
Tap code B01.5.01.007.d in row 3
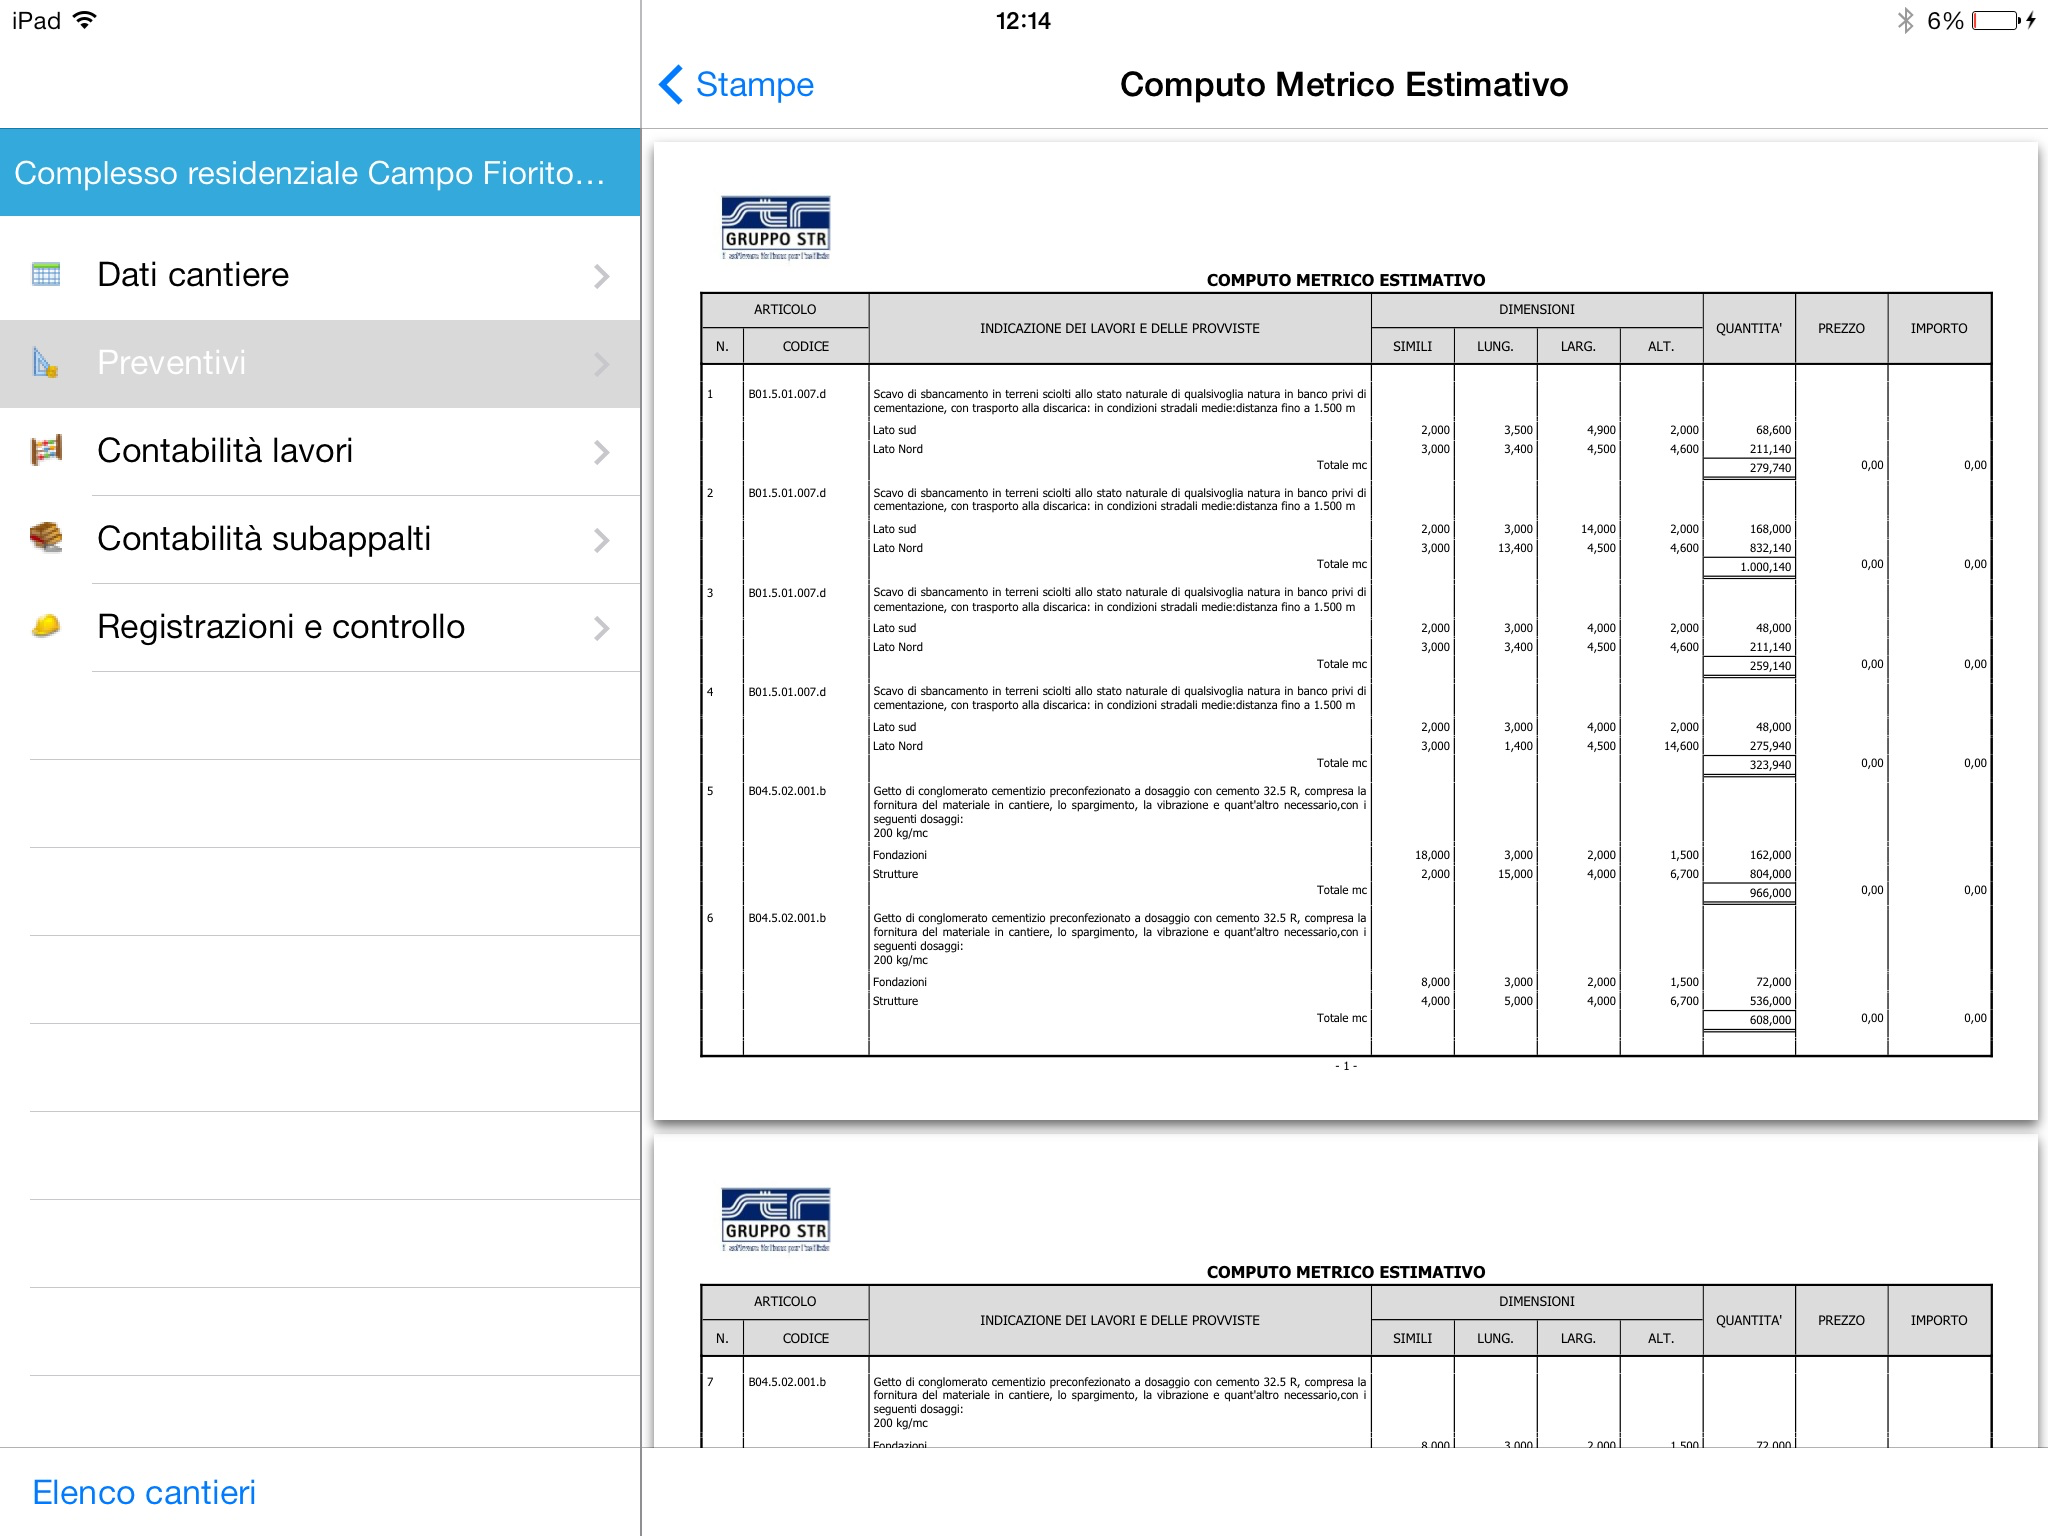(x=787, y=593)
